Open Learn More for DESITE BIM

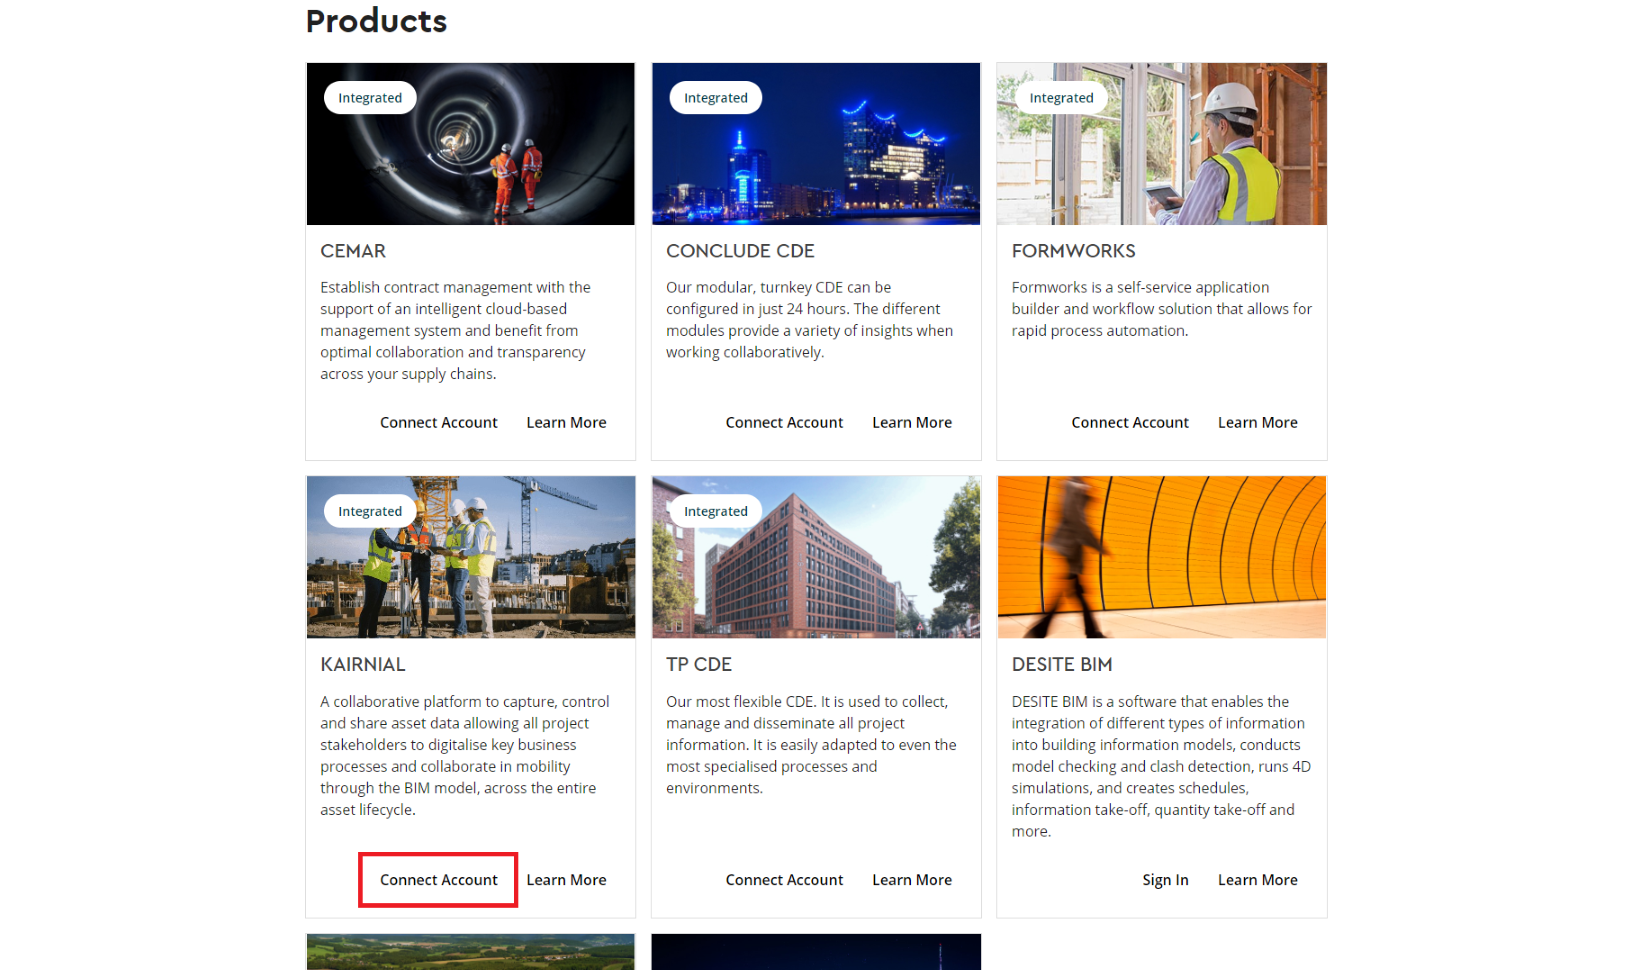[1257, 880]
